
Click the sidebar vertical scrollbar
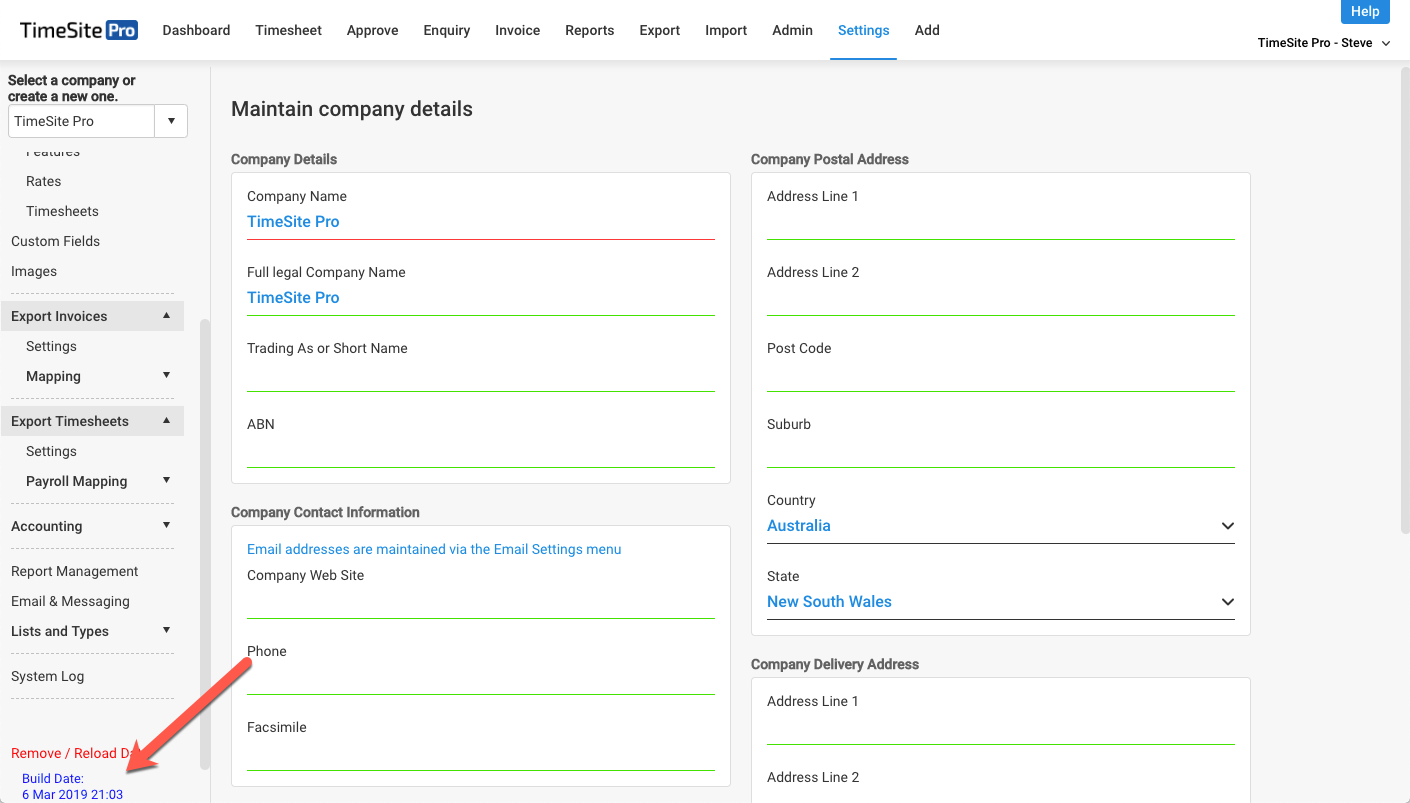tap(205, 543)
